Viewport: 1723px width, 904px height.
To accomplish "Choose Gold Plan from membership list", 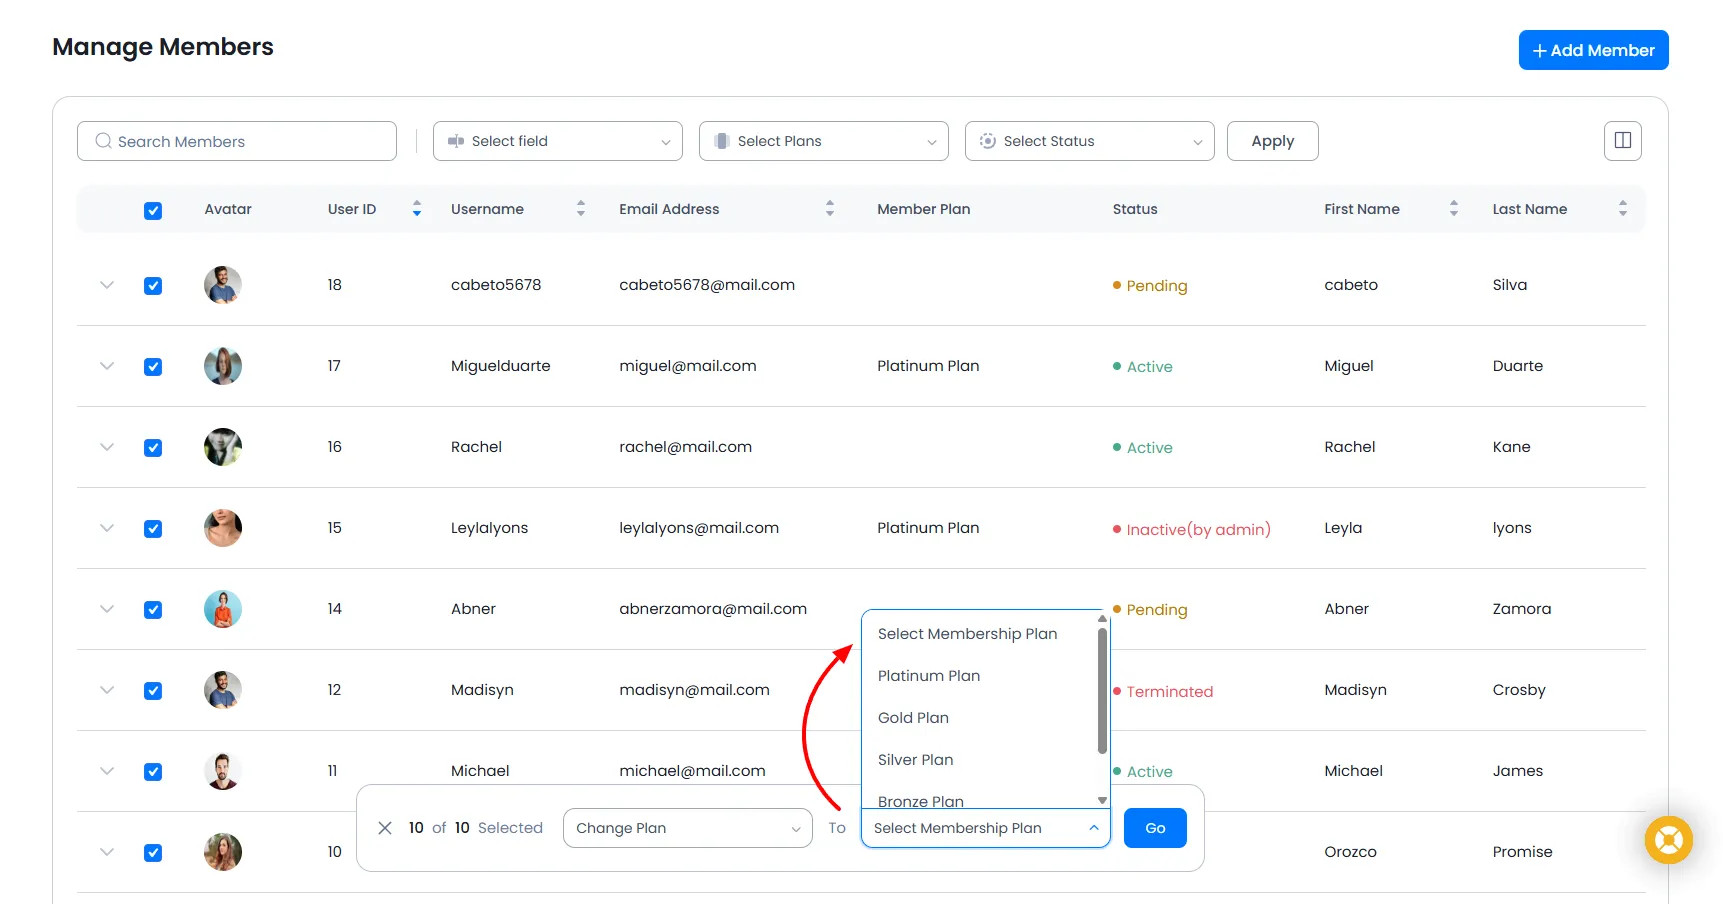I will pos(913,718).
